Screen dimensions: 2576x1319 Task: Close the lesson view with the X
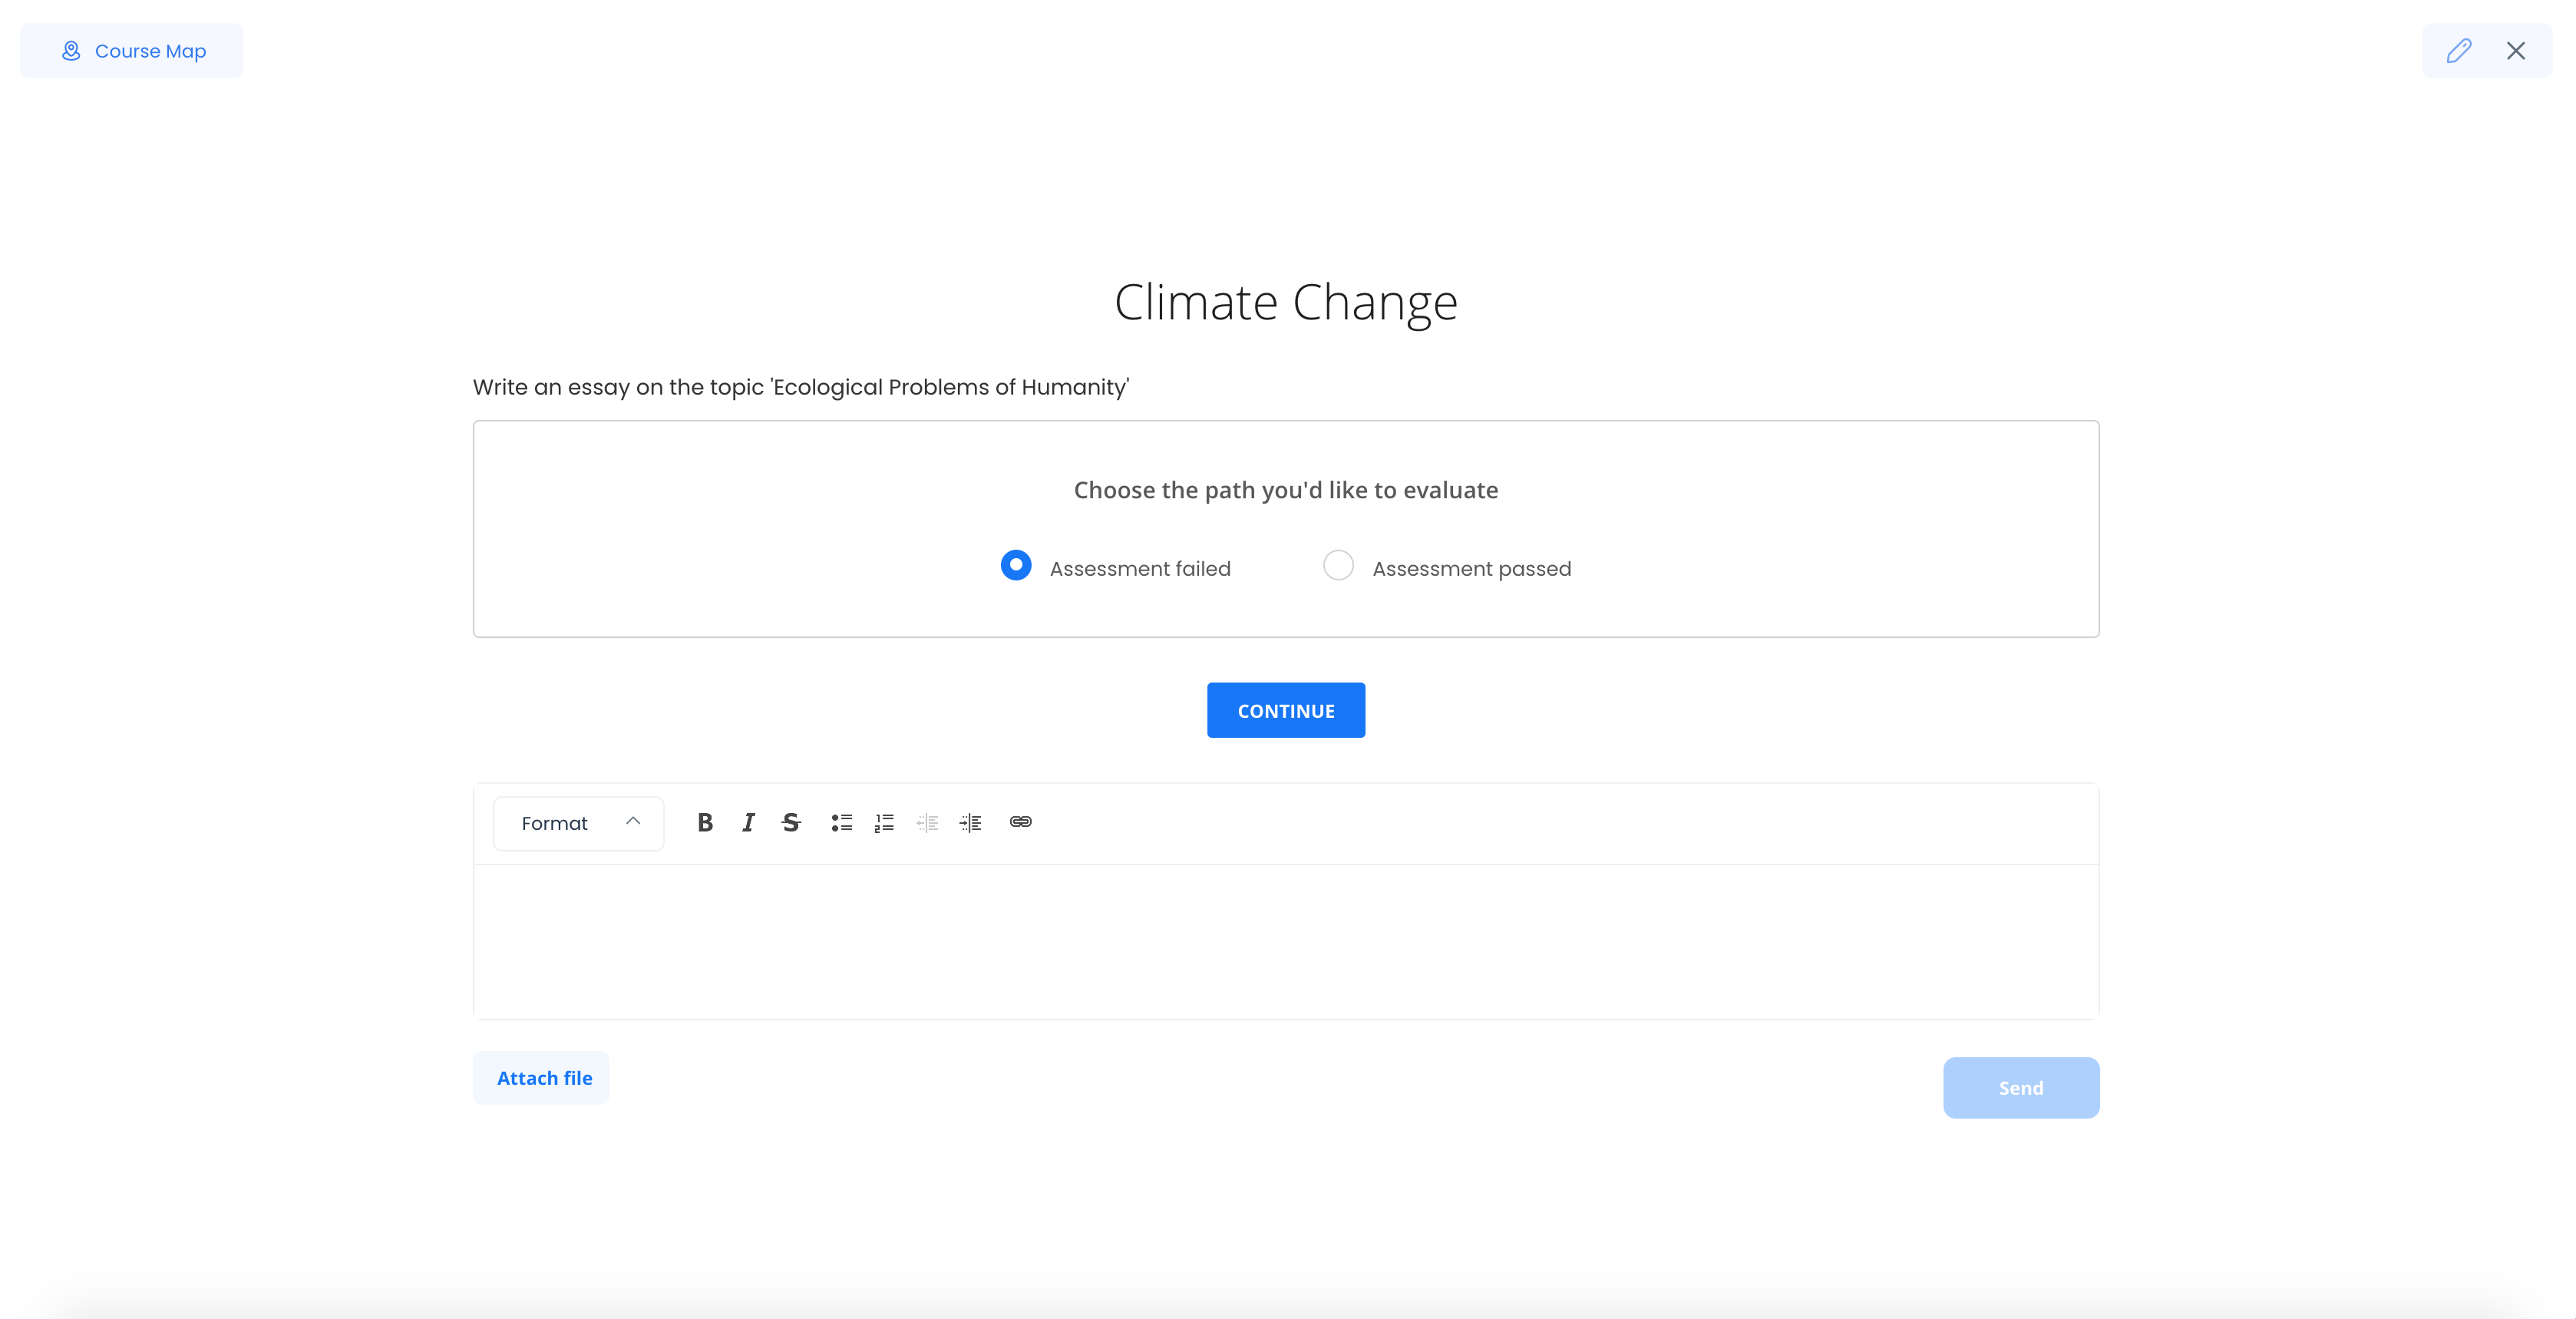pyautogui.click(x=2516, y=50)
